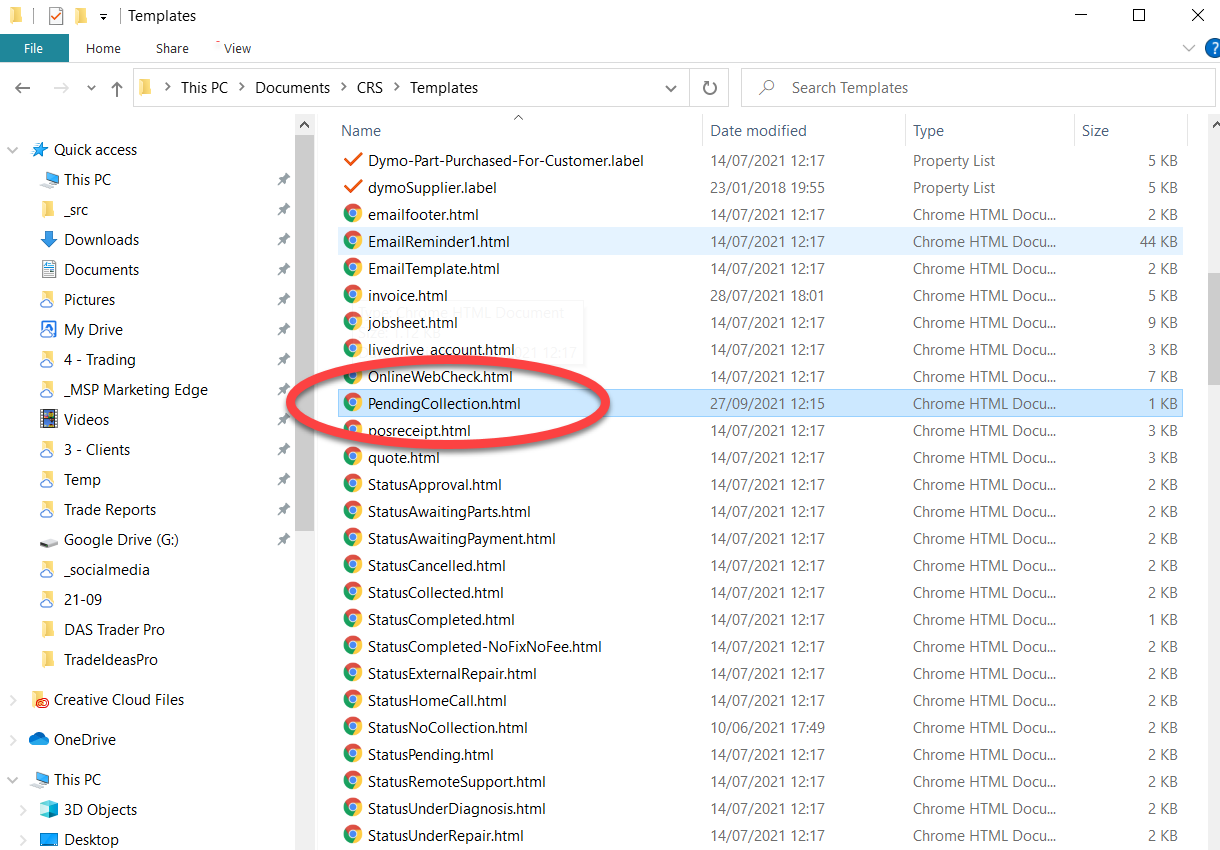Expand the OneDrive tree node
Screen dimensions: 1220x850
(x=13, y=740)
